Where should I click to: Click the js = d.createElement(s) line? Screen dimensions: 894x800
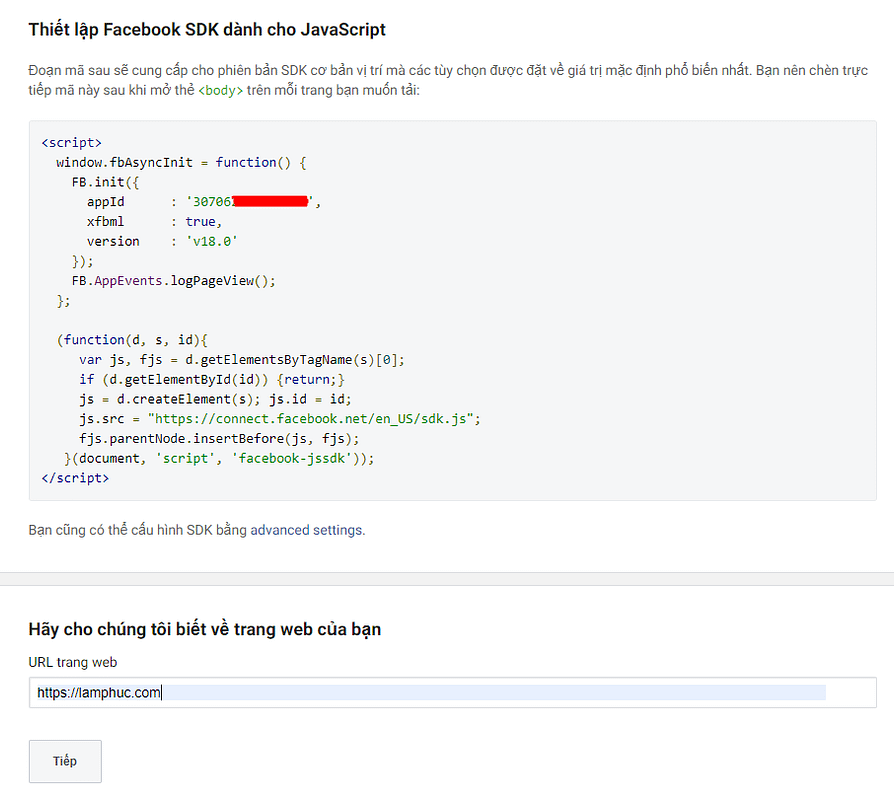pos(216,399)
